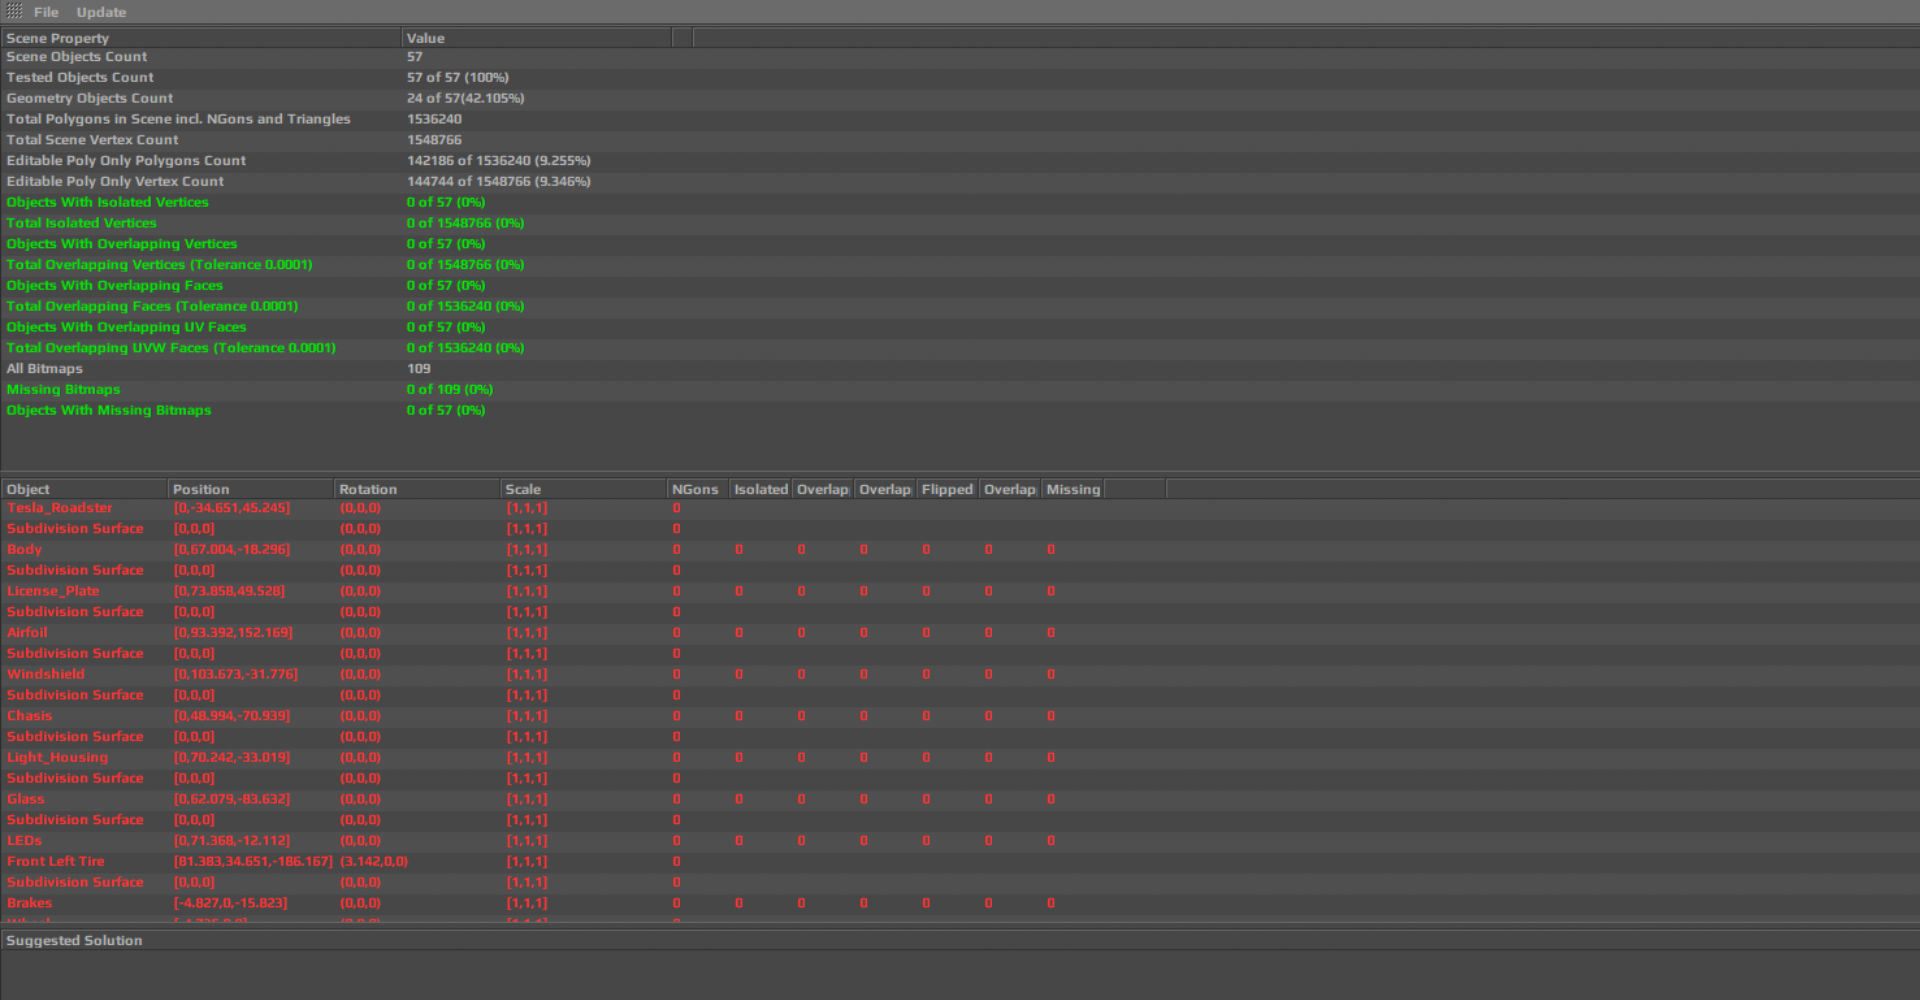Click the value 144744 of 1548766 (9.346%)

(498, 181)
